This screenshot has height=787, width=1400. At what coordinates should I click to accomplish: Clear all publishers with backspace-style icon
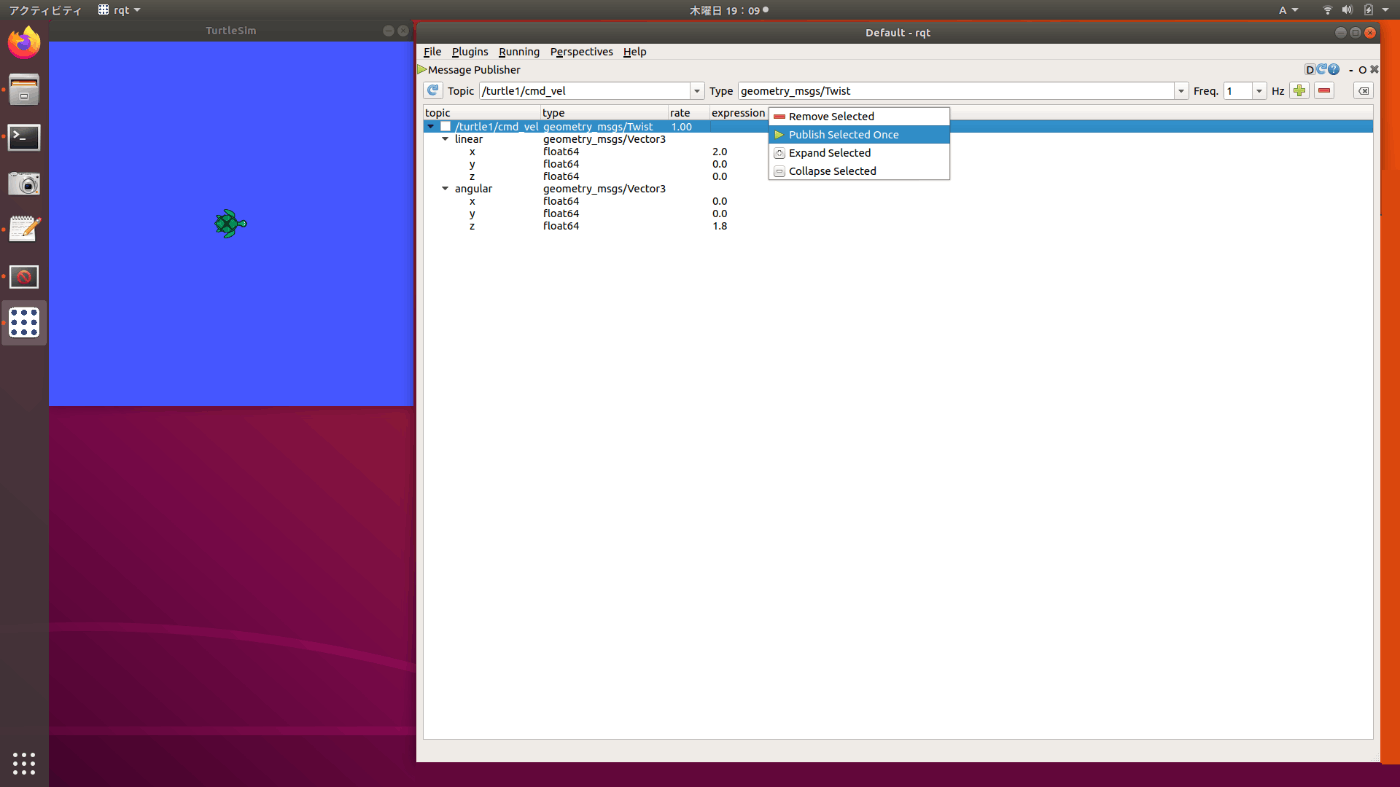pos(1363,91)
